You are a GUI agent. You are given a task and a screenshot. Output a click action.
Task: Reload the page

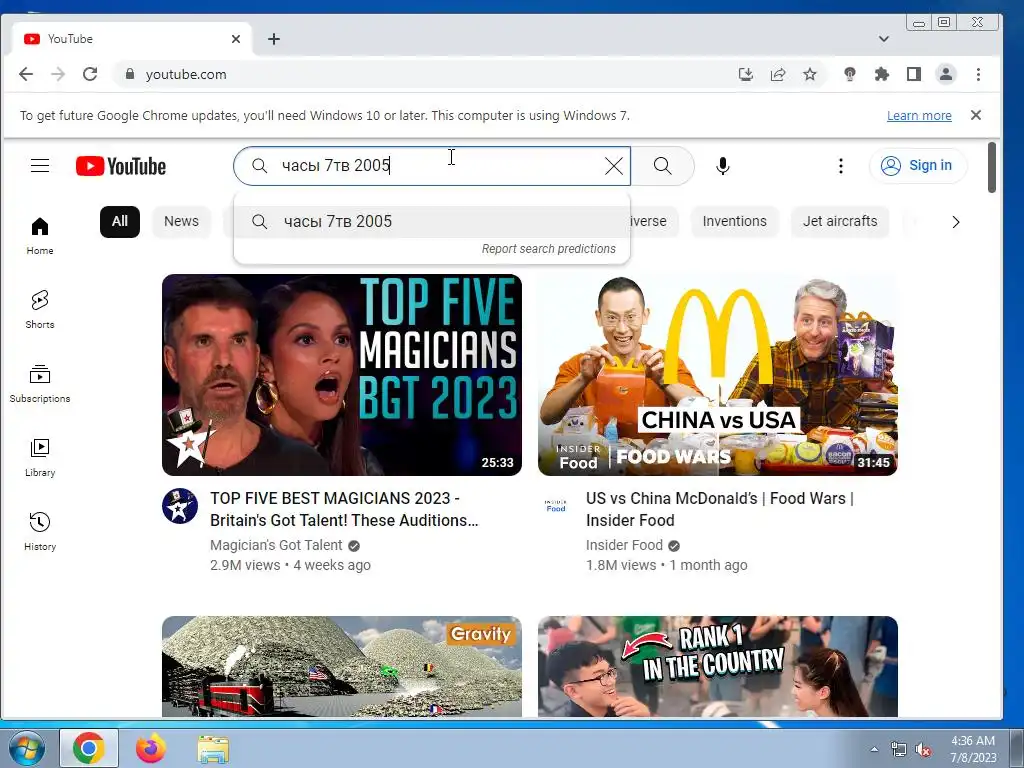tap(90, 74)
